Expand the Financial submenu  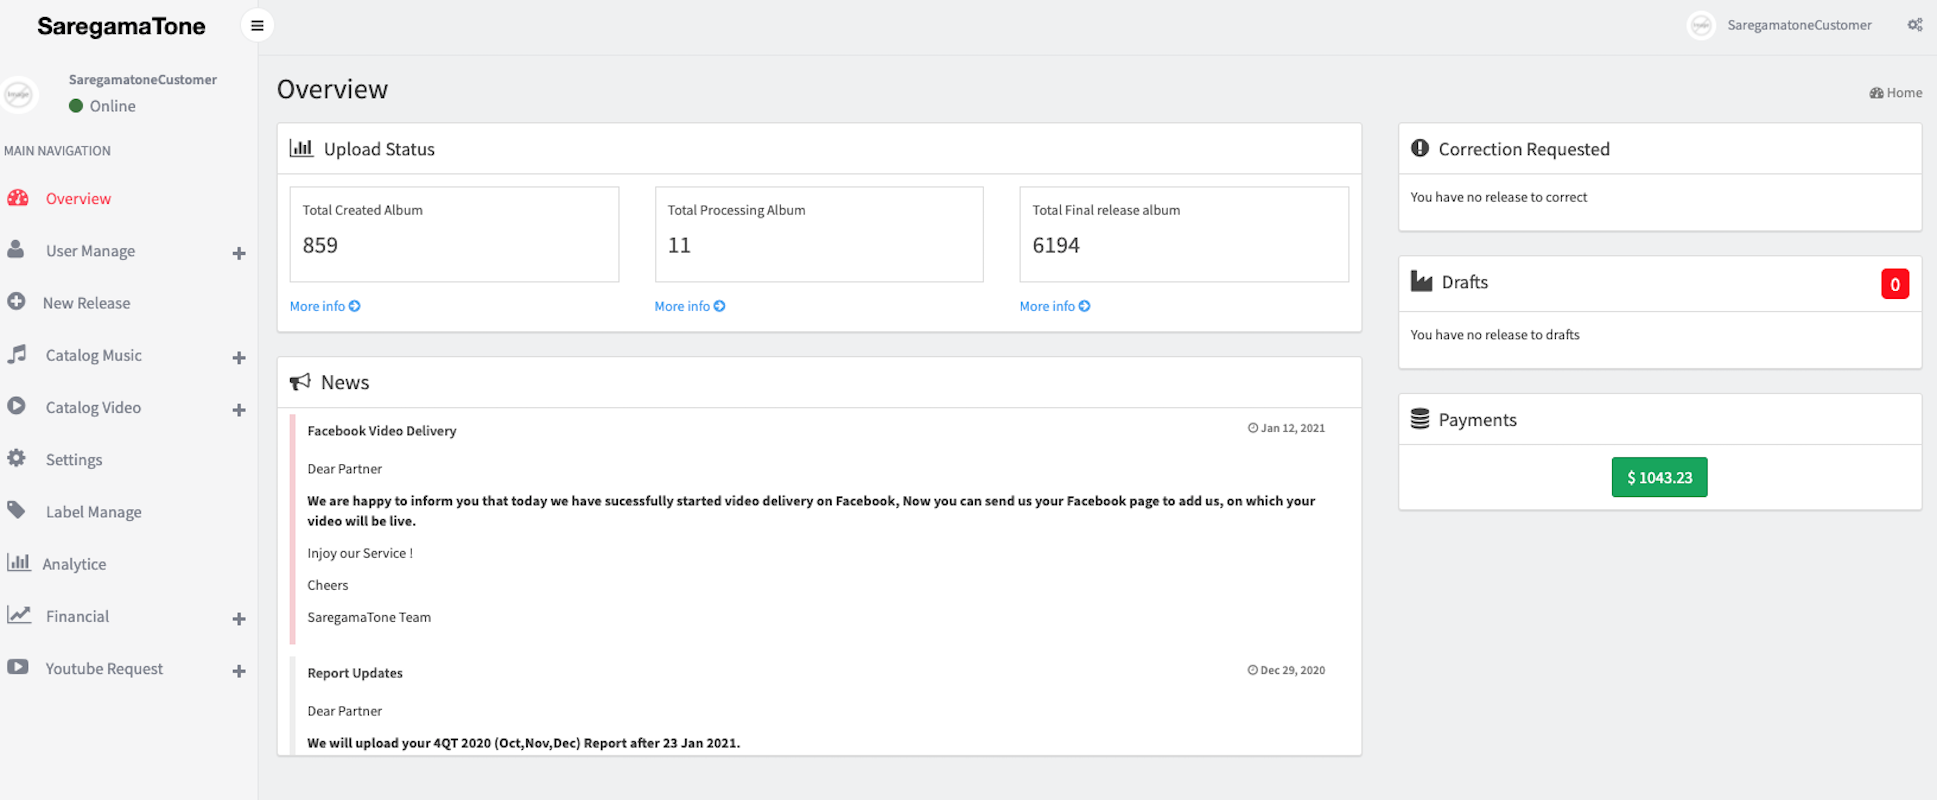tap(239, 619)
